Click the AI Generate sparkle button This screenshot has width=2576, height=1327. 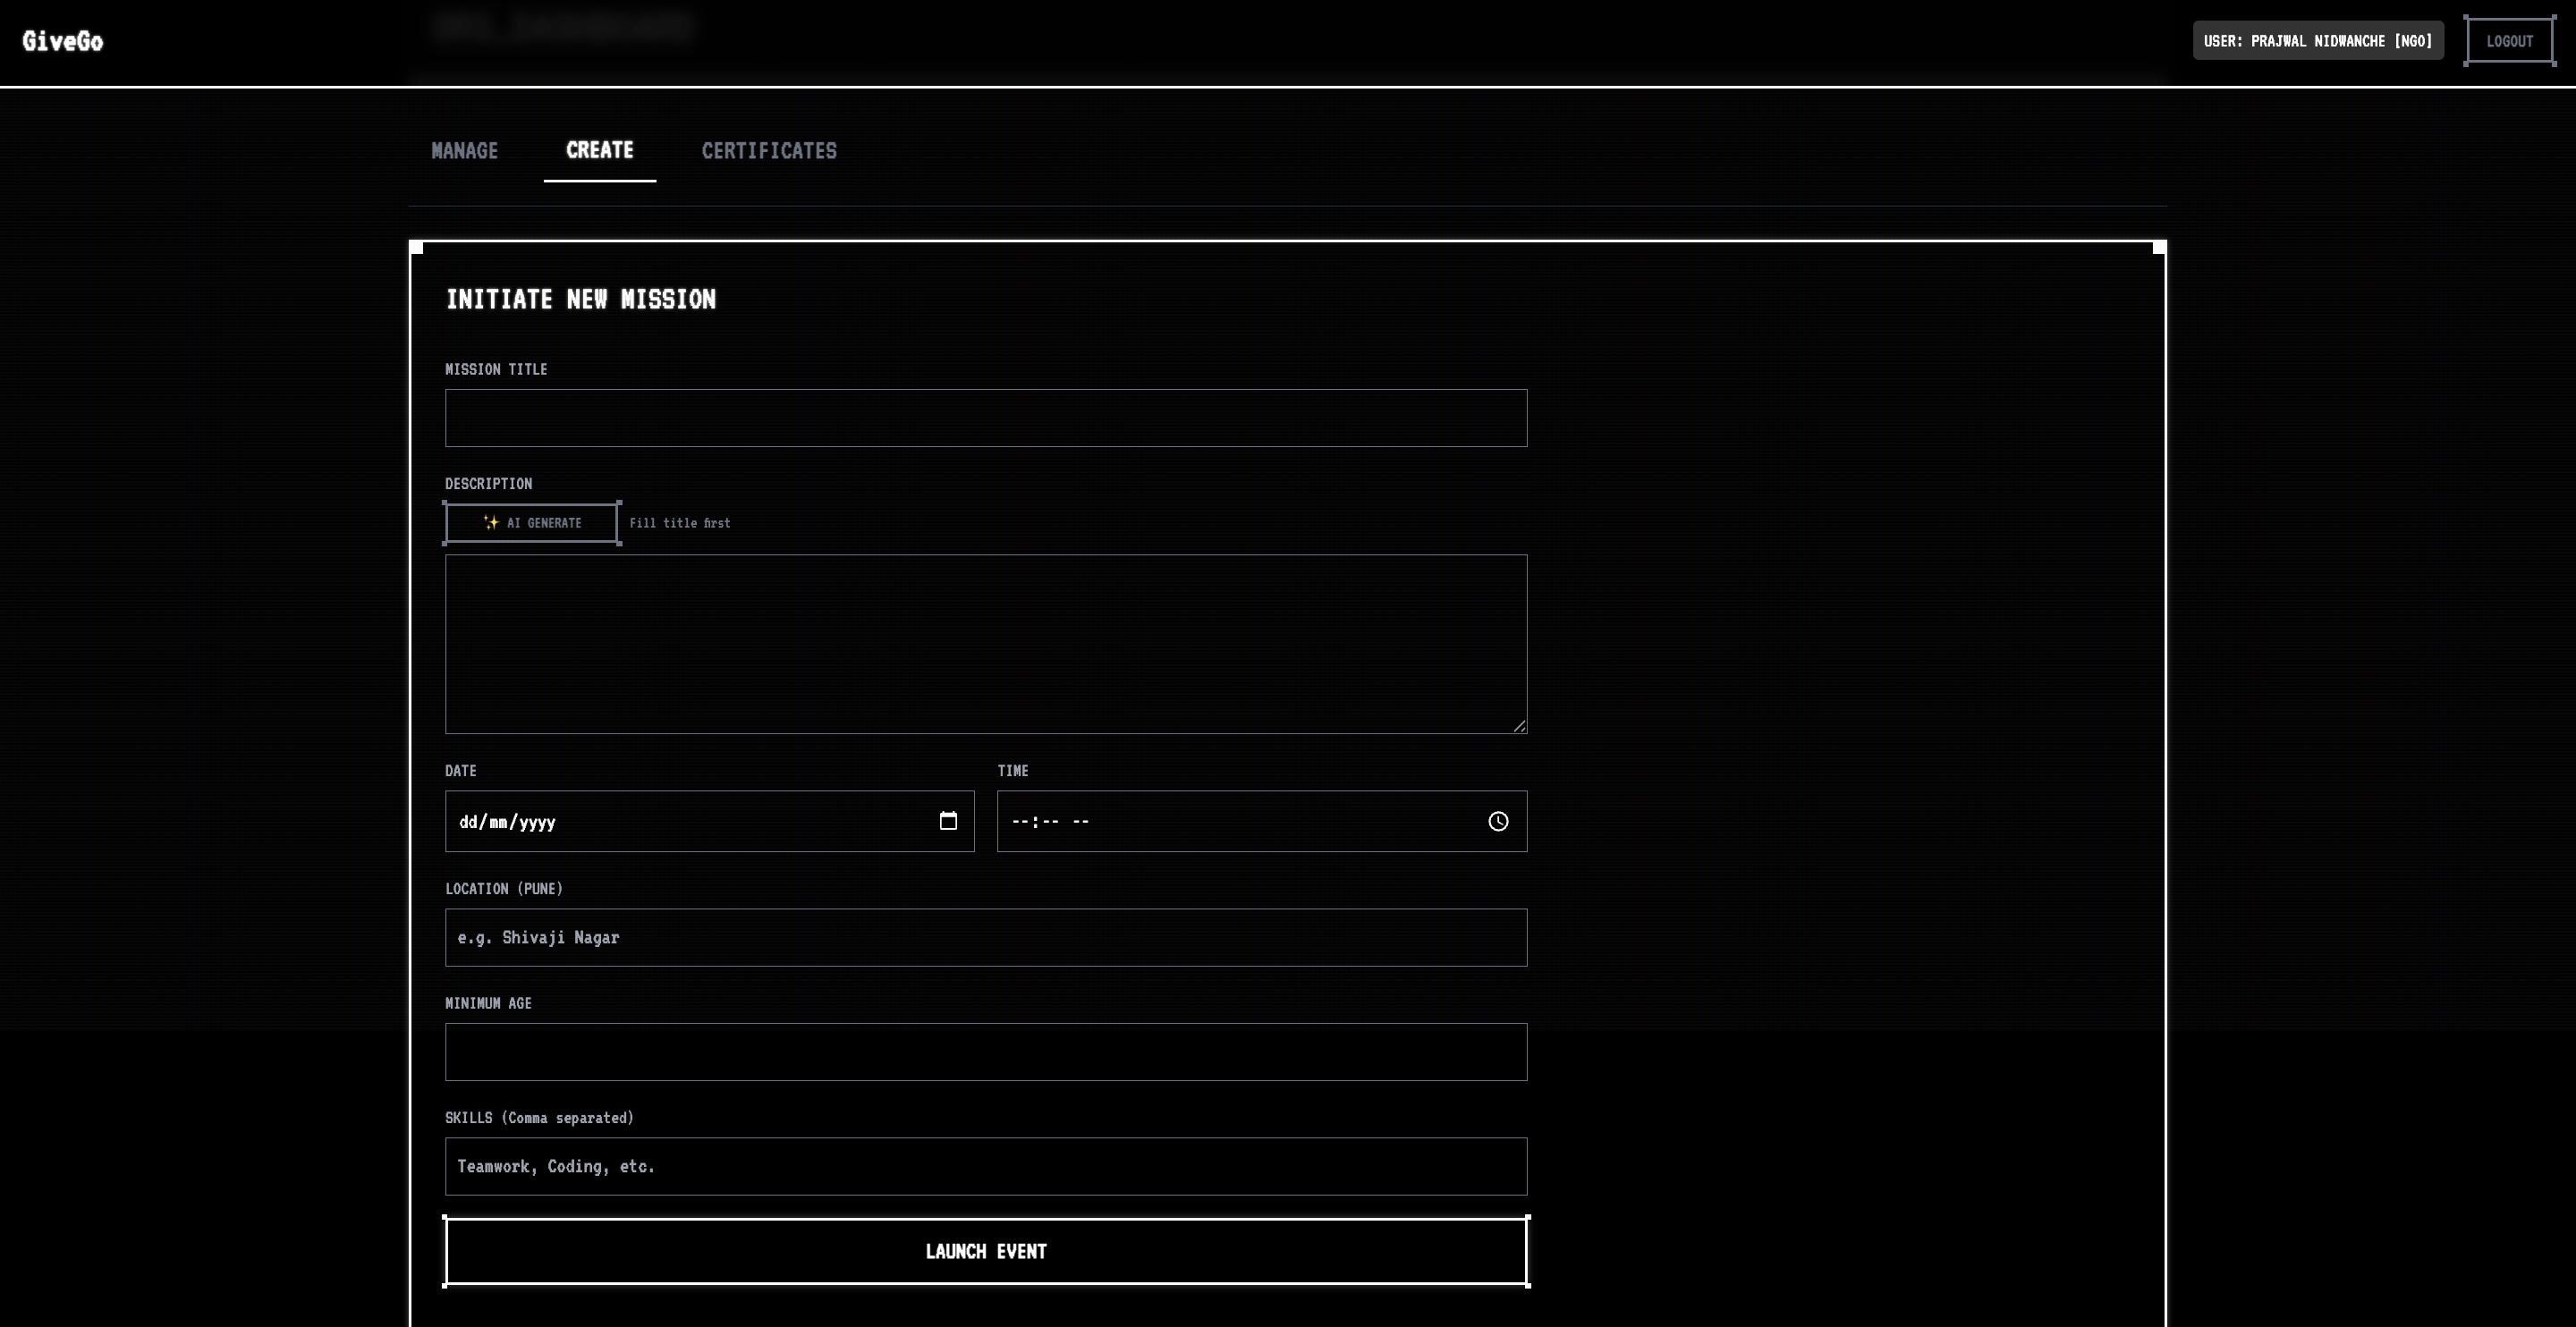pyautogui.click(x=532, y=523)
